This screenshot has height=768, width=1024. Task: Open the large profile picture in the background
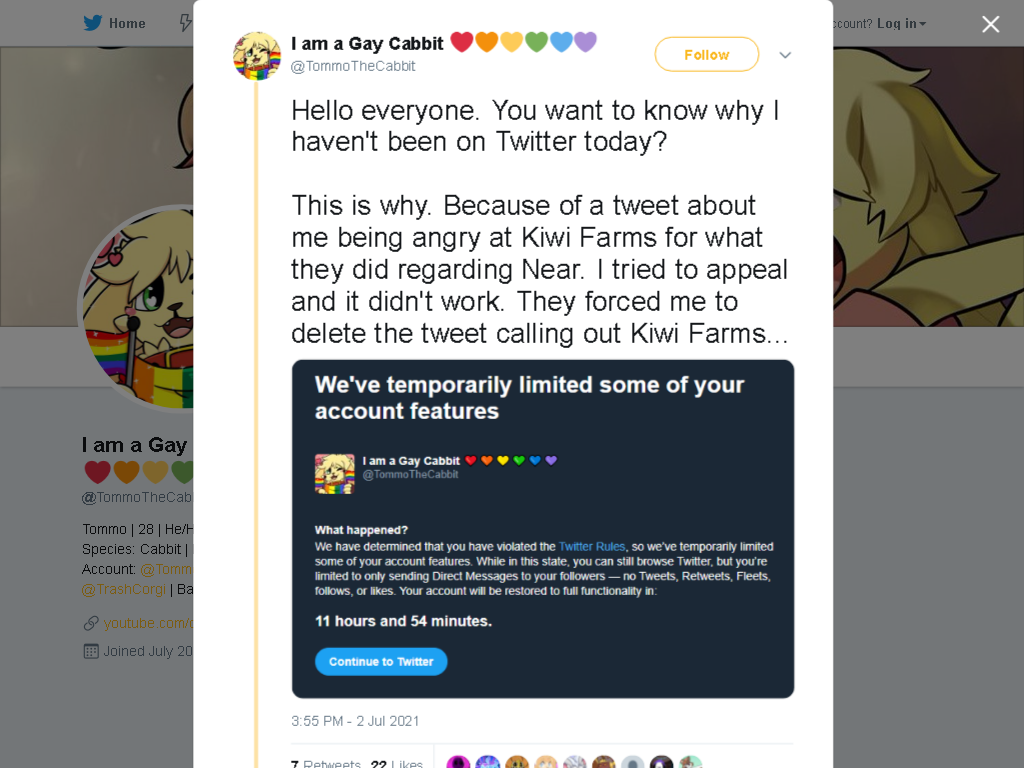click(136, 309)
